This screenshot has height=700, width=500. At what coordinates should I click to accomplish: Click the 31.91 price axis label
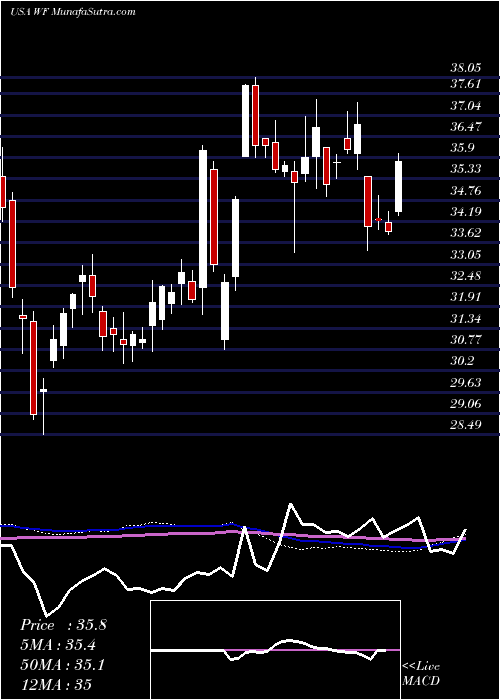pyautogui.click(x=465, y=297)
